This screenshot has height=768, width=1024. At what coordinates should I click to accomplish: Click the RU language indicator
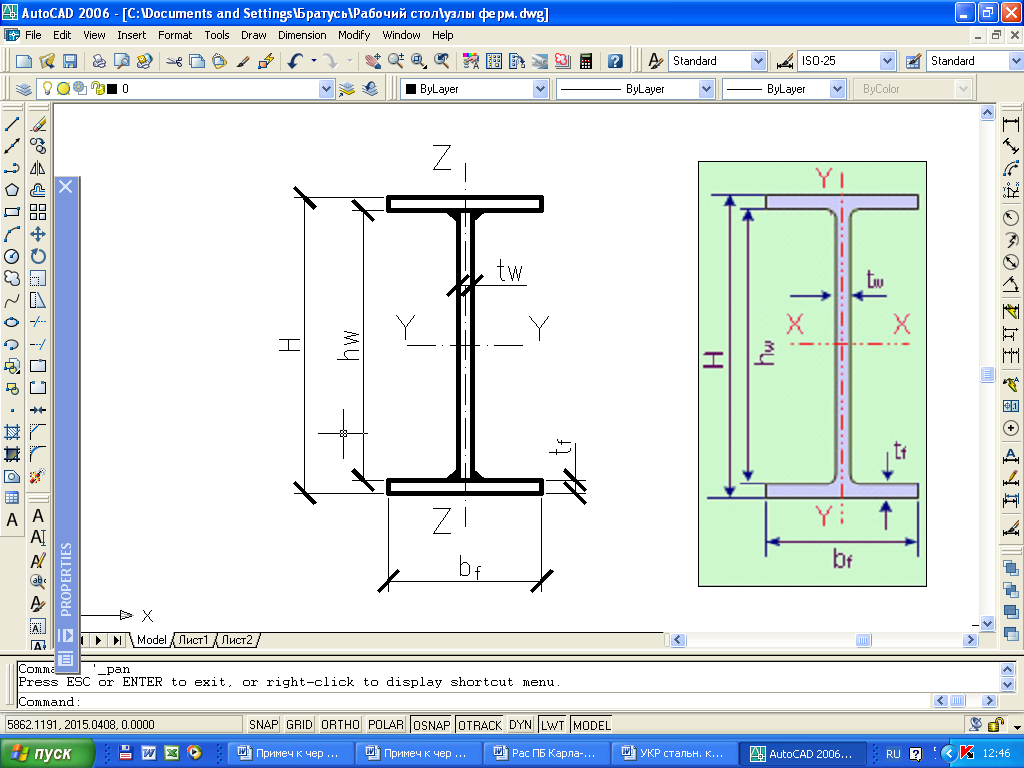[893, 754]
